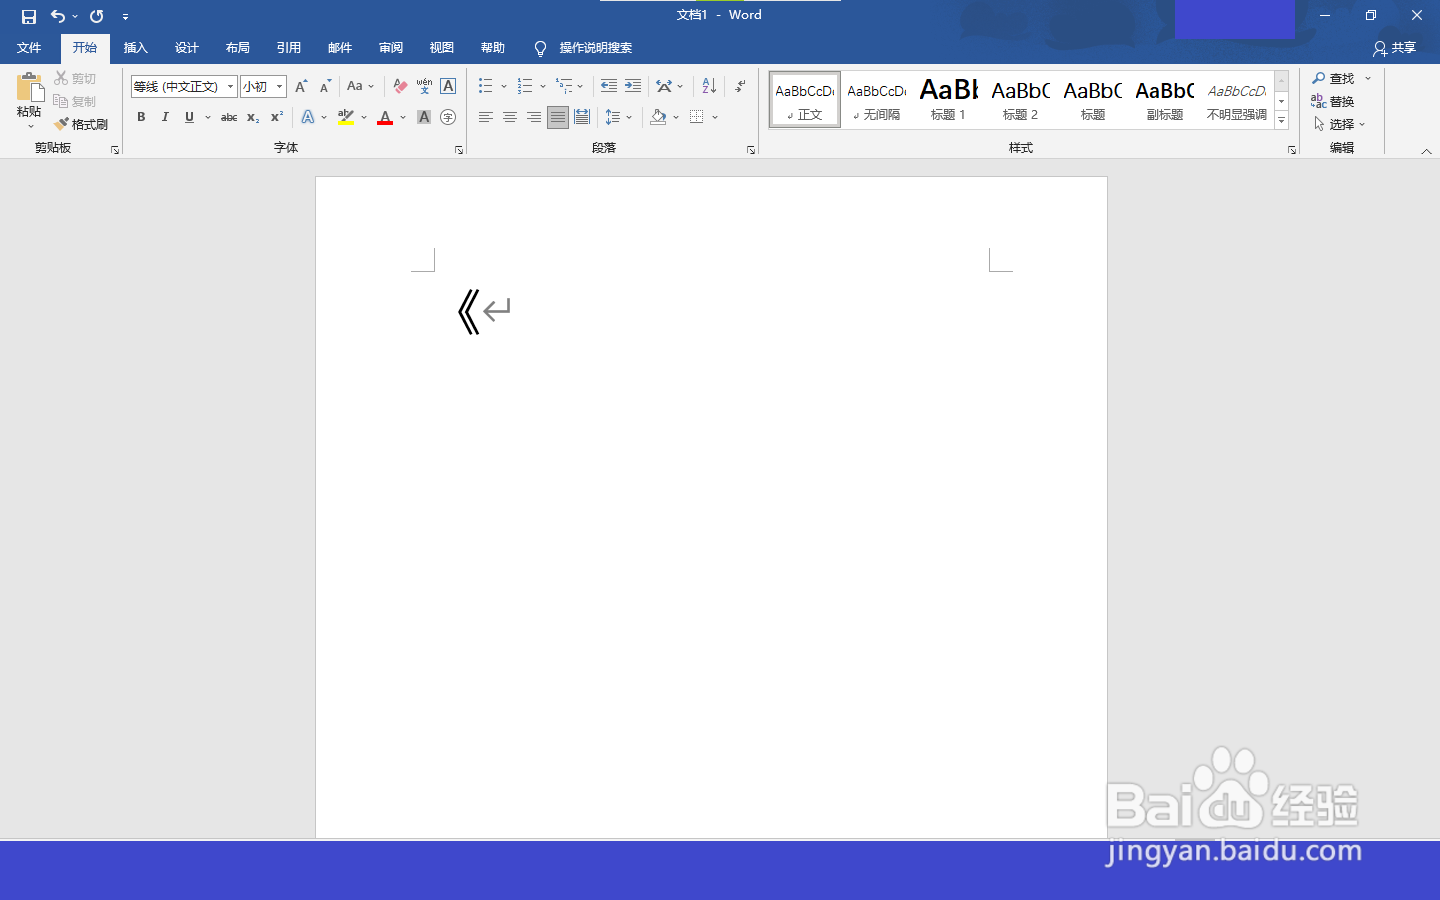Open the 插入 ribbon tab
This screenshot has width=1440, height=900.
point(135,48)
